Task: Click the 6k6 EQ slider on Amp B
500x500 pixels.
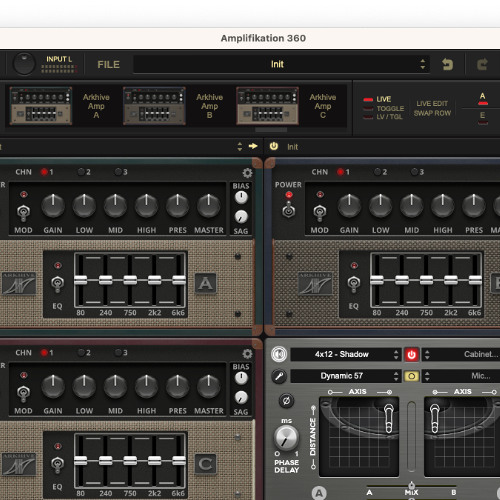Action: coord(475,280)
